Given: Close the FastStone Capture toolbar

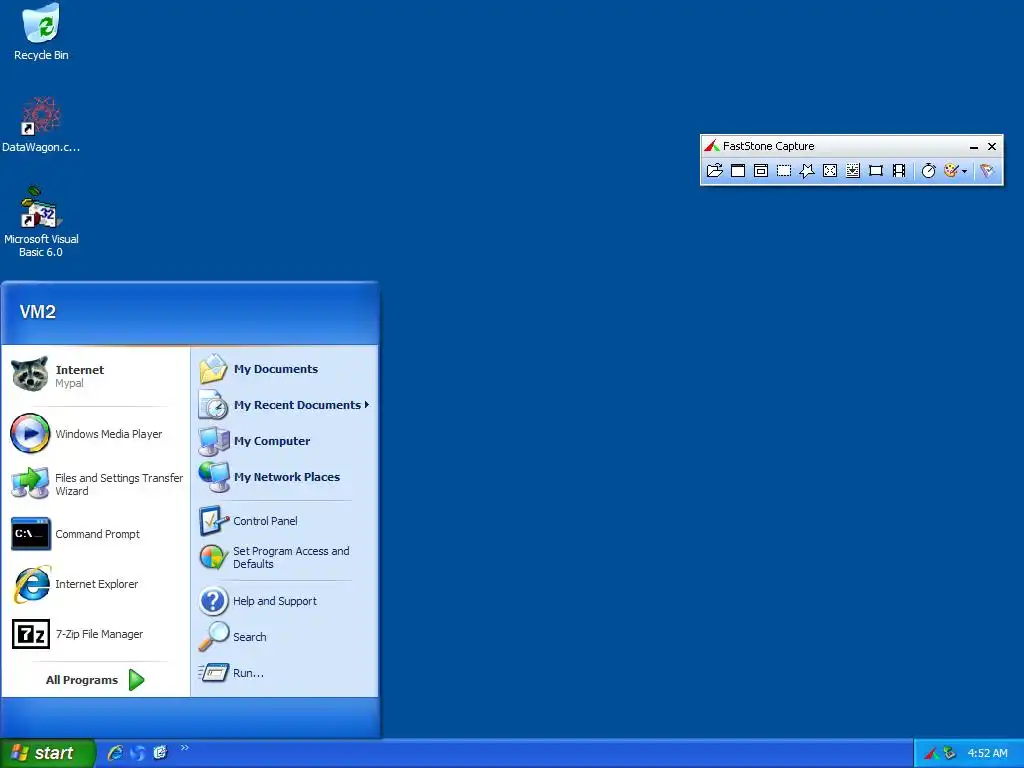Looking at the screenshot, I should point(992,146).
